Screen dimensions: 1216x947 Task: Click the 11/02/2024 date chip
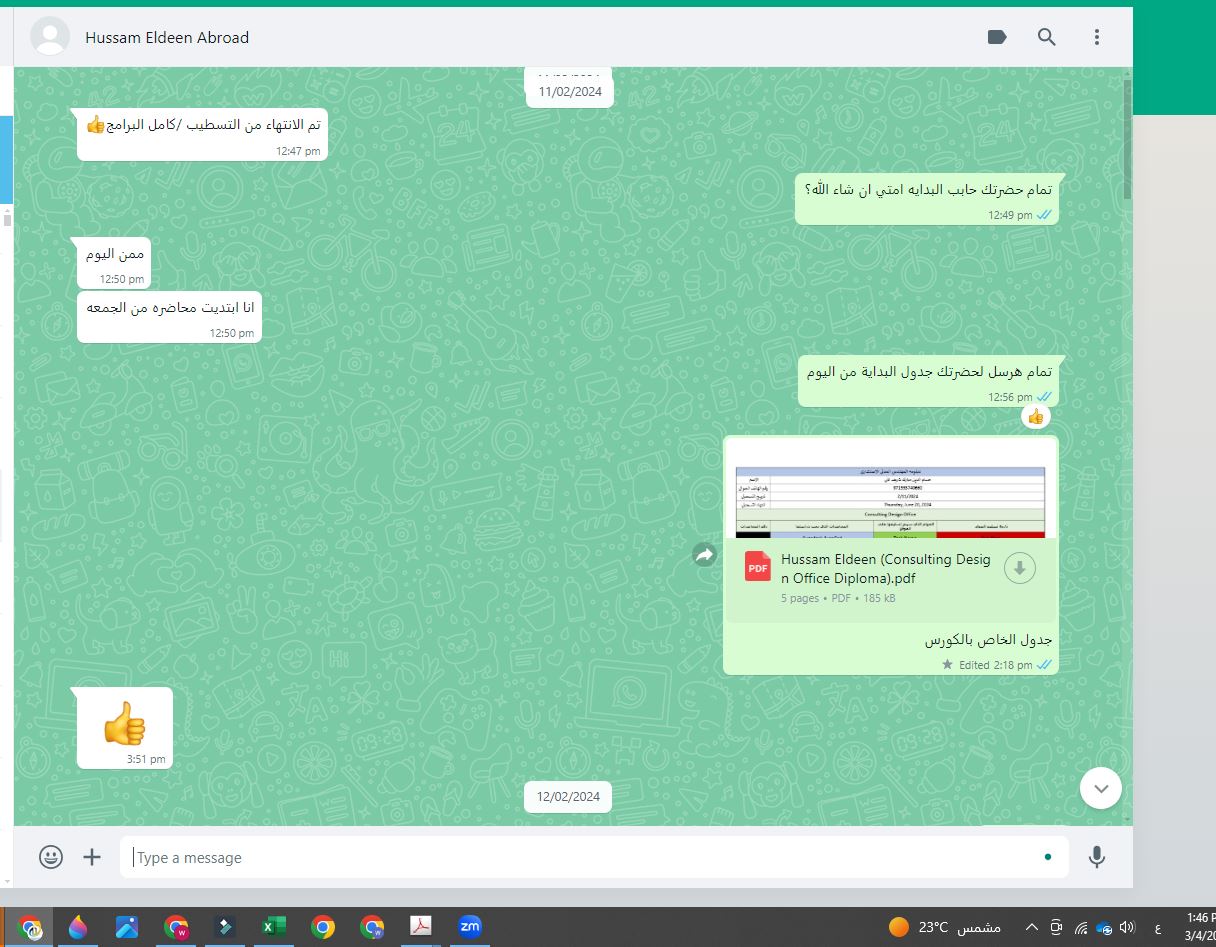point(570,92)
